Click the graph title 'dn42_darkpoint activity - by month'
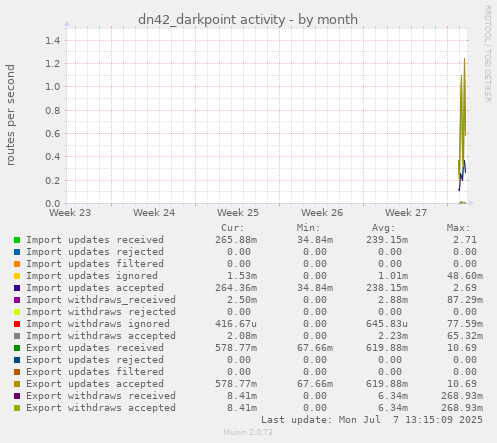Screen dimensions: 497x443 (x=248, y=20)
